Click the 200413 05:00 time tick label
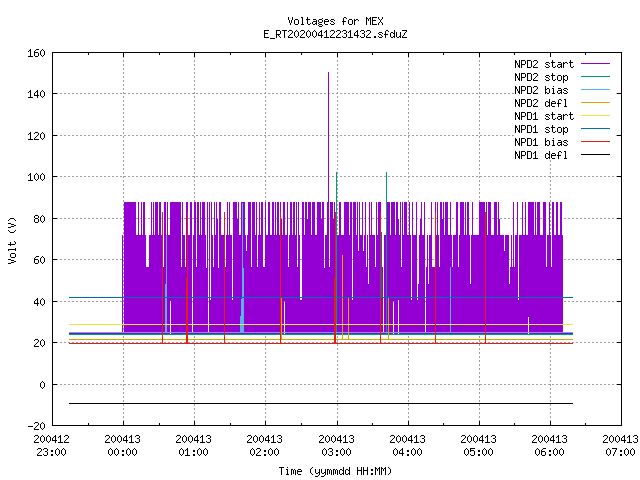 [x=478, y=446]
